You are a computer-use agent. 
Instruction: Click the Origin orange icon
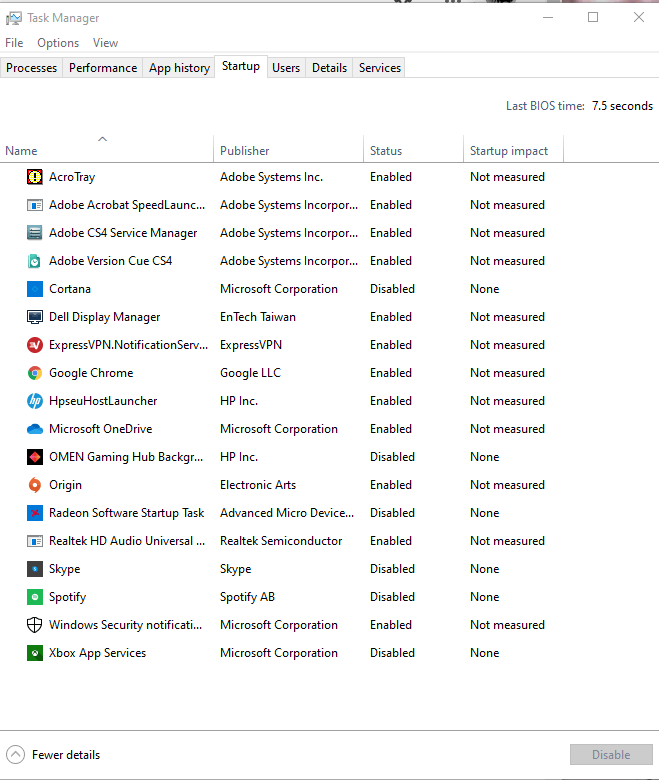click(x=34, y=485)
